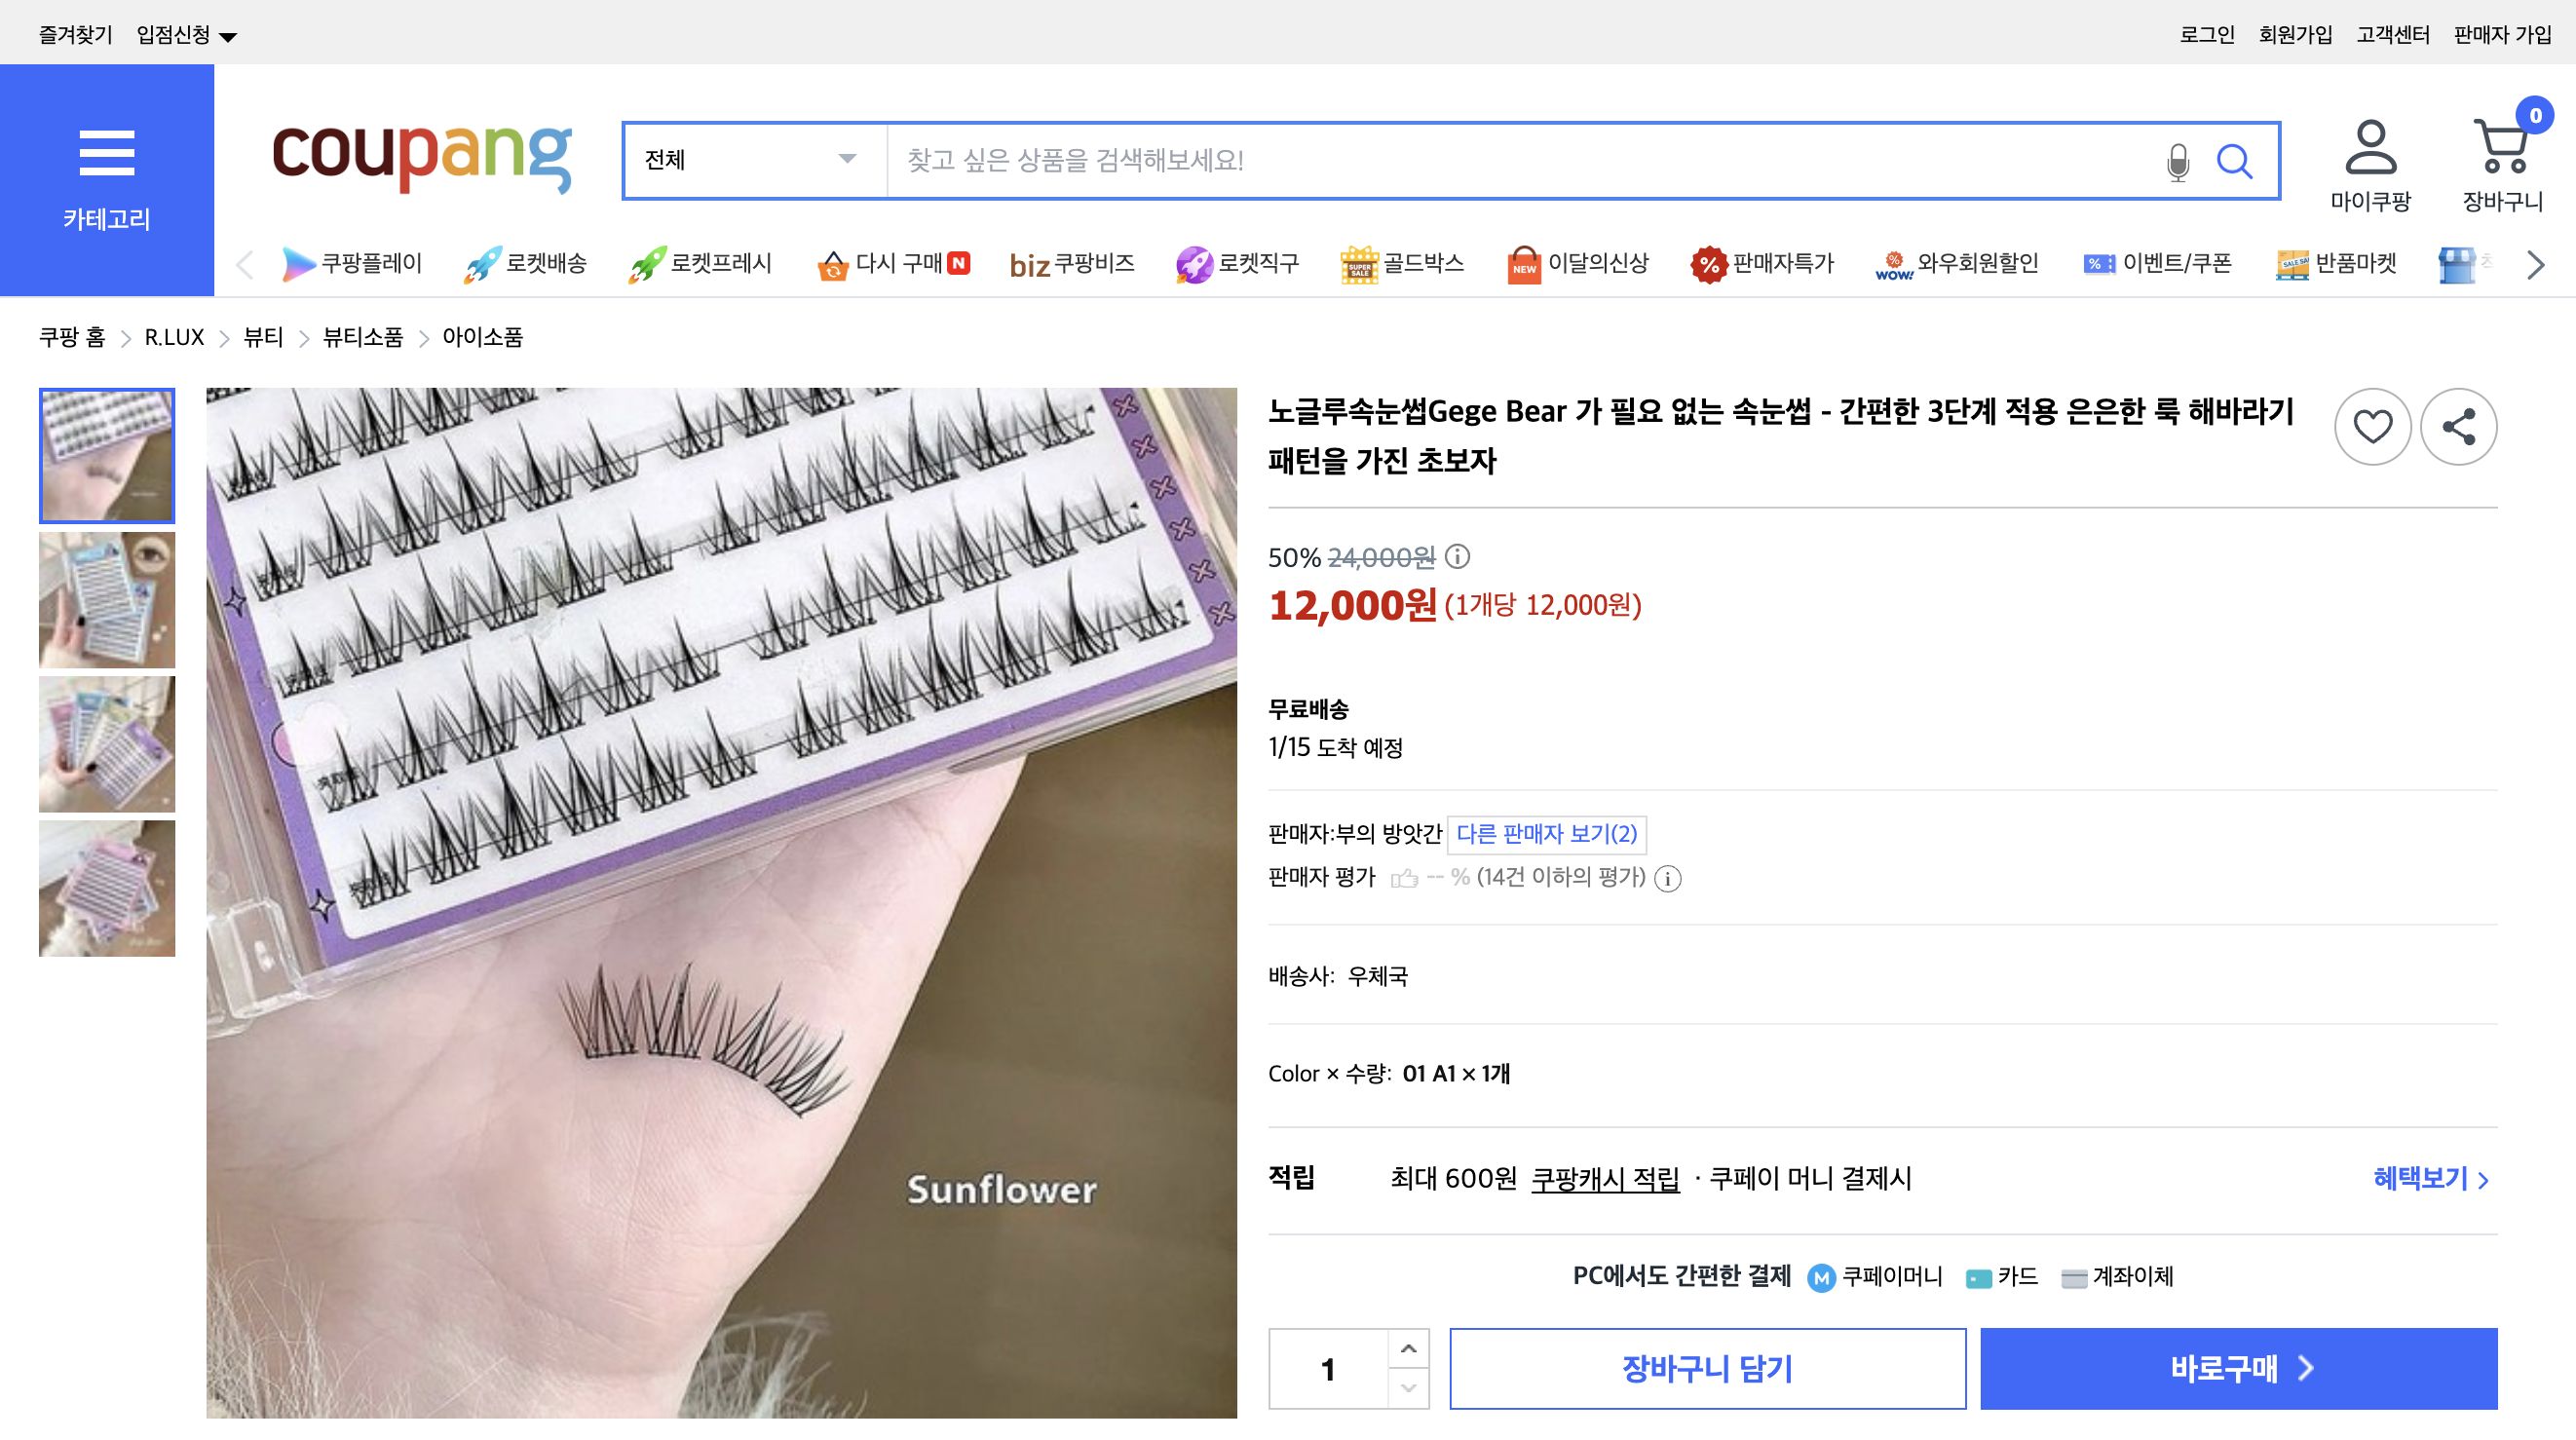Click the right chevron on the nav carousel
The height and width of the screenshot is (1440, 2576).
click(x=2535, y=264)
